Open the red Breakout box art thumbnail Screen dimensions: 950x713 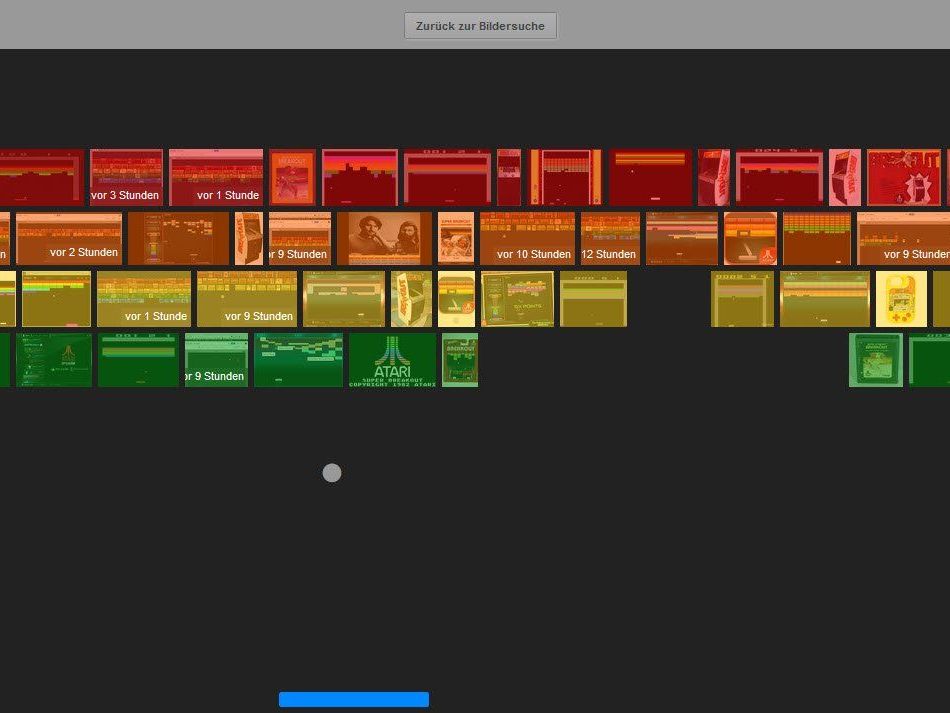(x=292, y=177)
